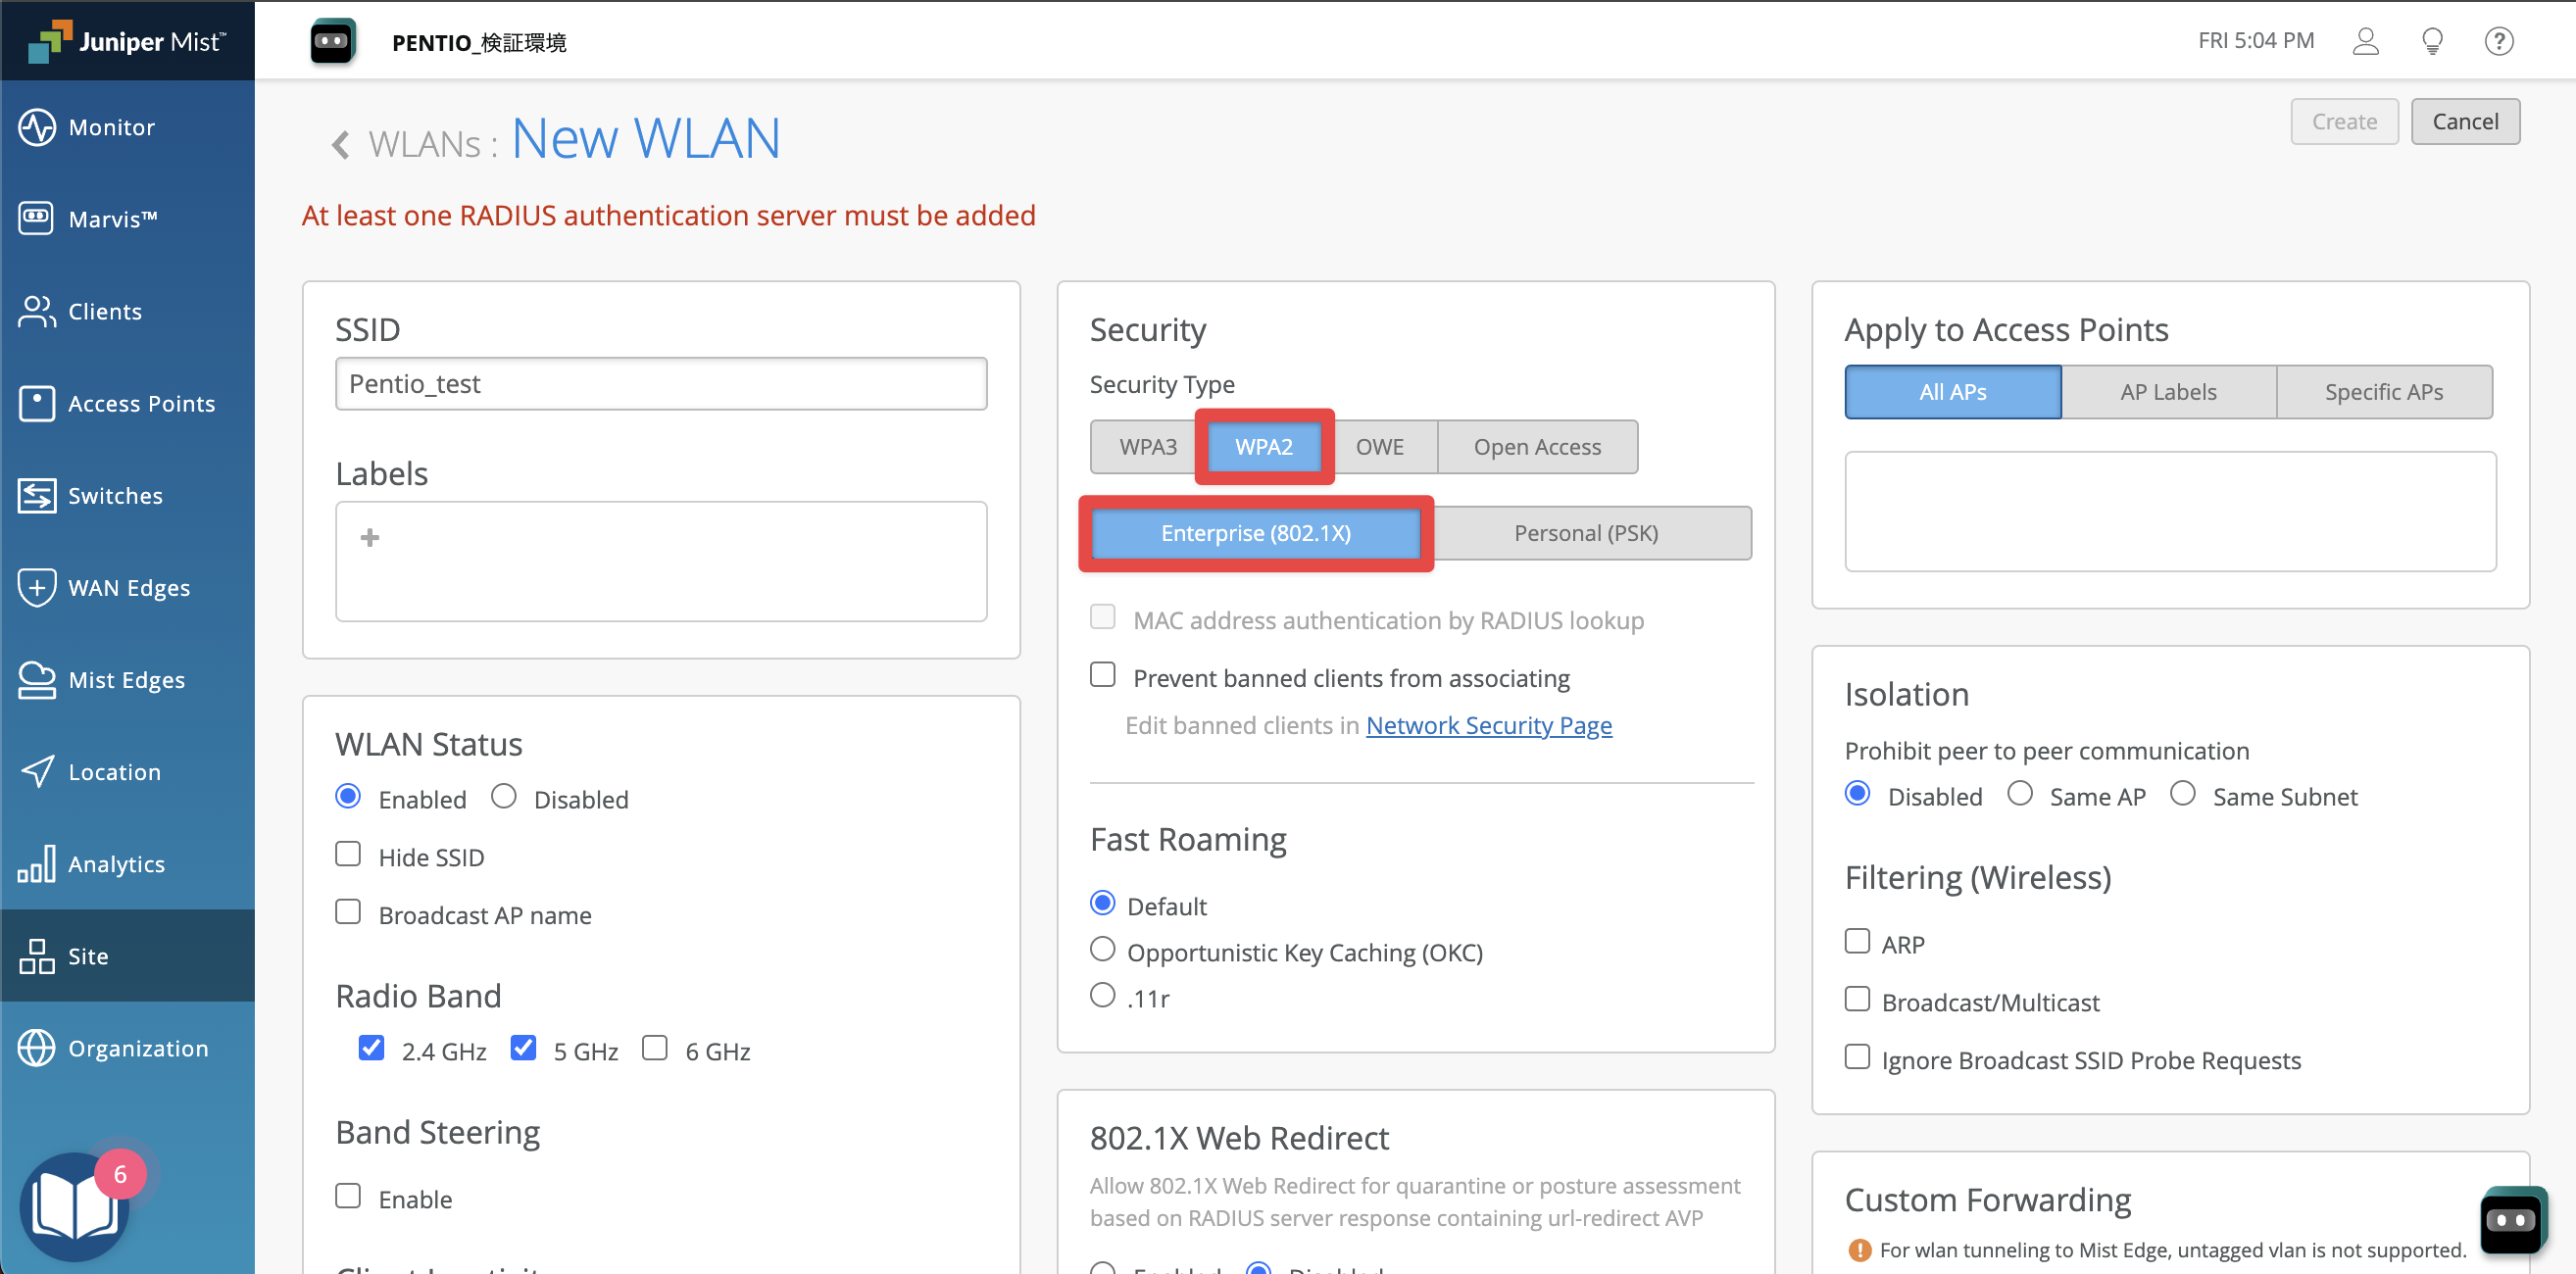Select the Disabled WLAN status radio
The image size is (2576, 1274).
(x=503, y=797)
